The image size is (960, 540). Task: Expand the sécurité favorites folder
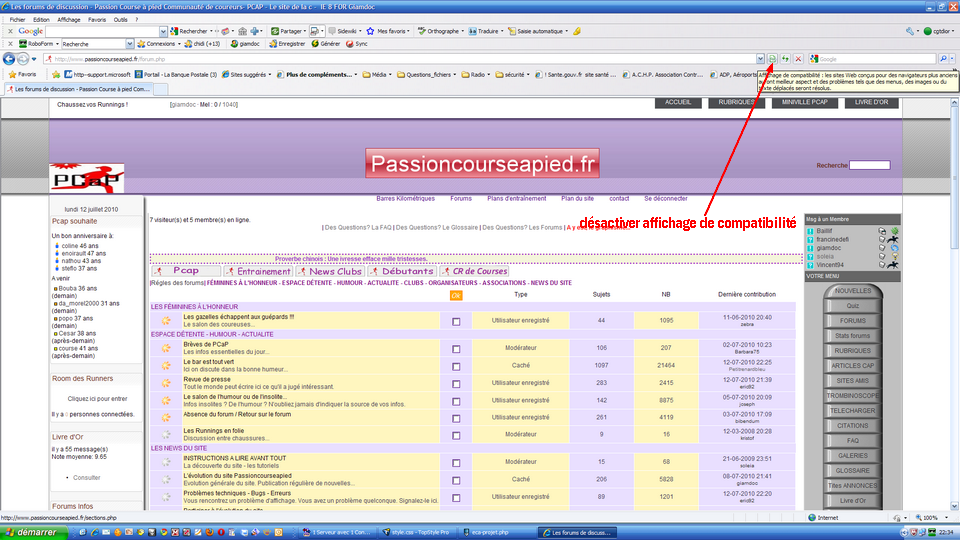click(x=513, y=75)
